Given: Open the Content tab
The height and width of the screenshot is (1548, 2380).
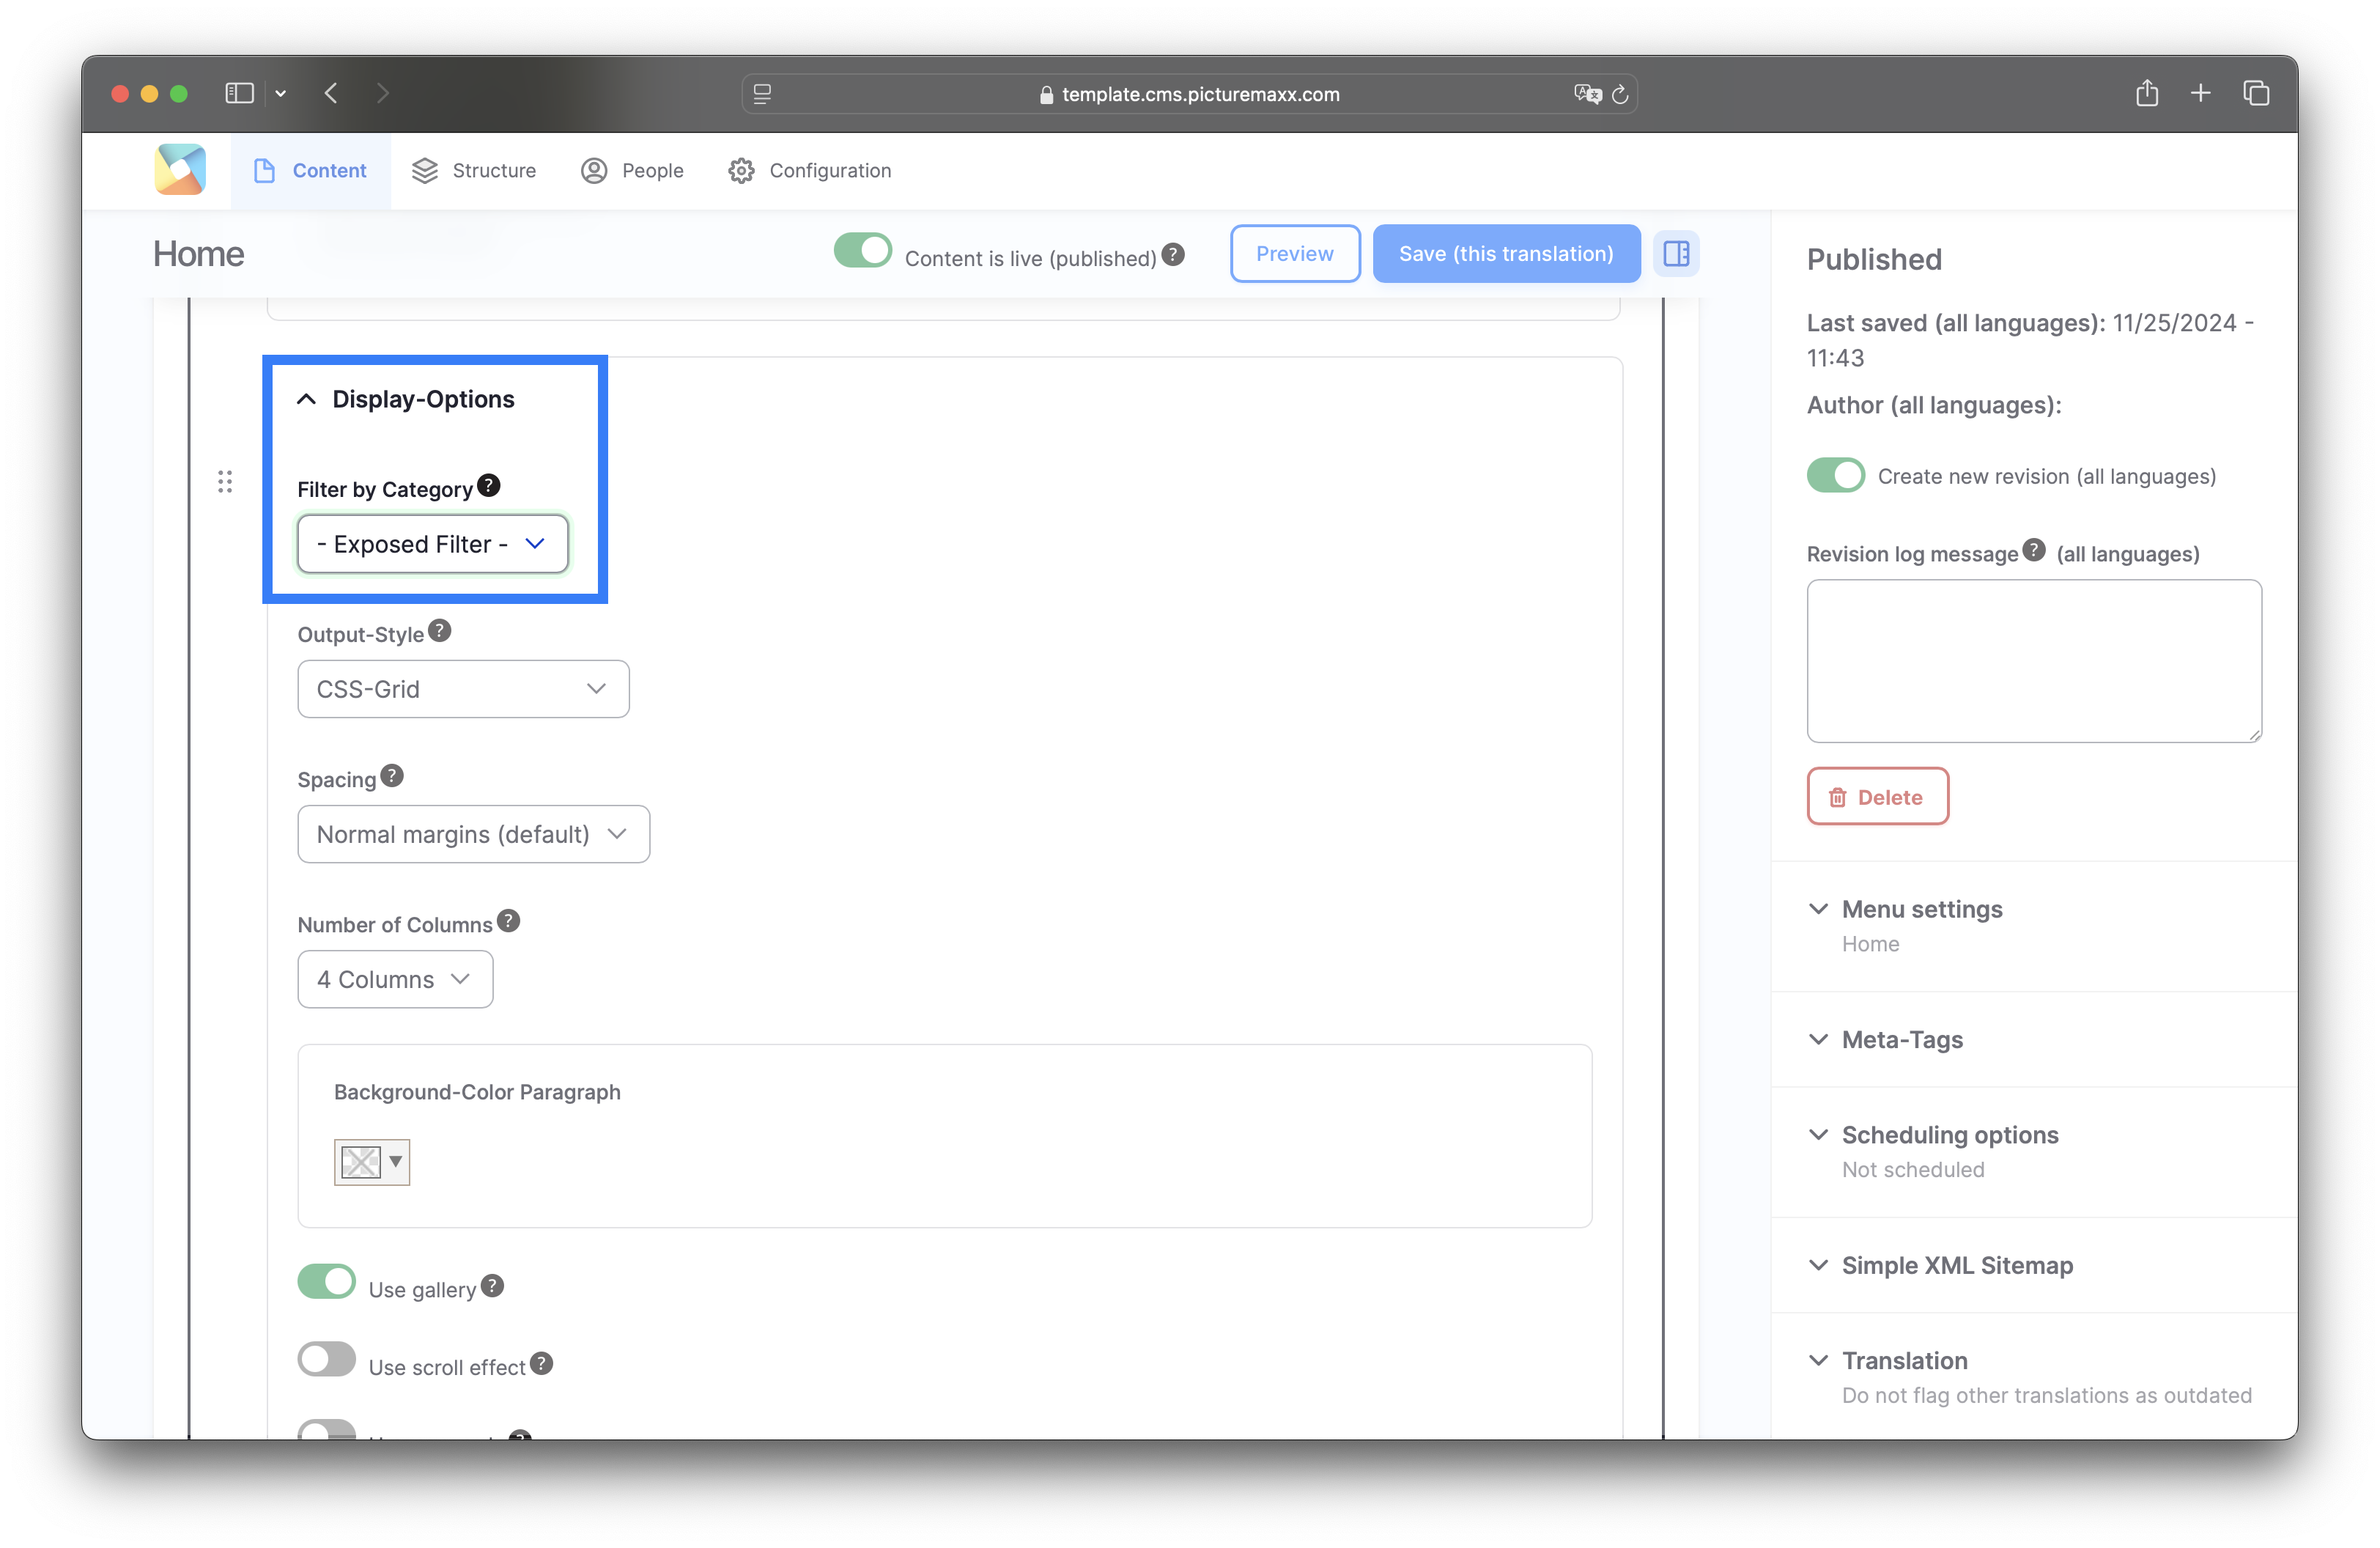Looking at the screenshot, I should tap(311, 171).
